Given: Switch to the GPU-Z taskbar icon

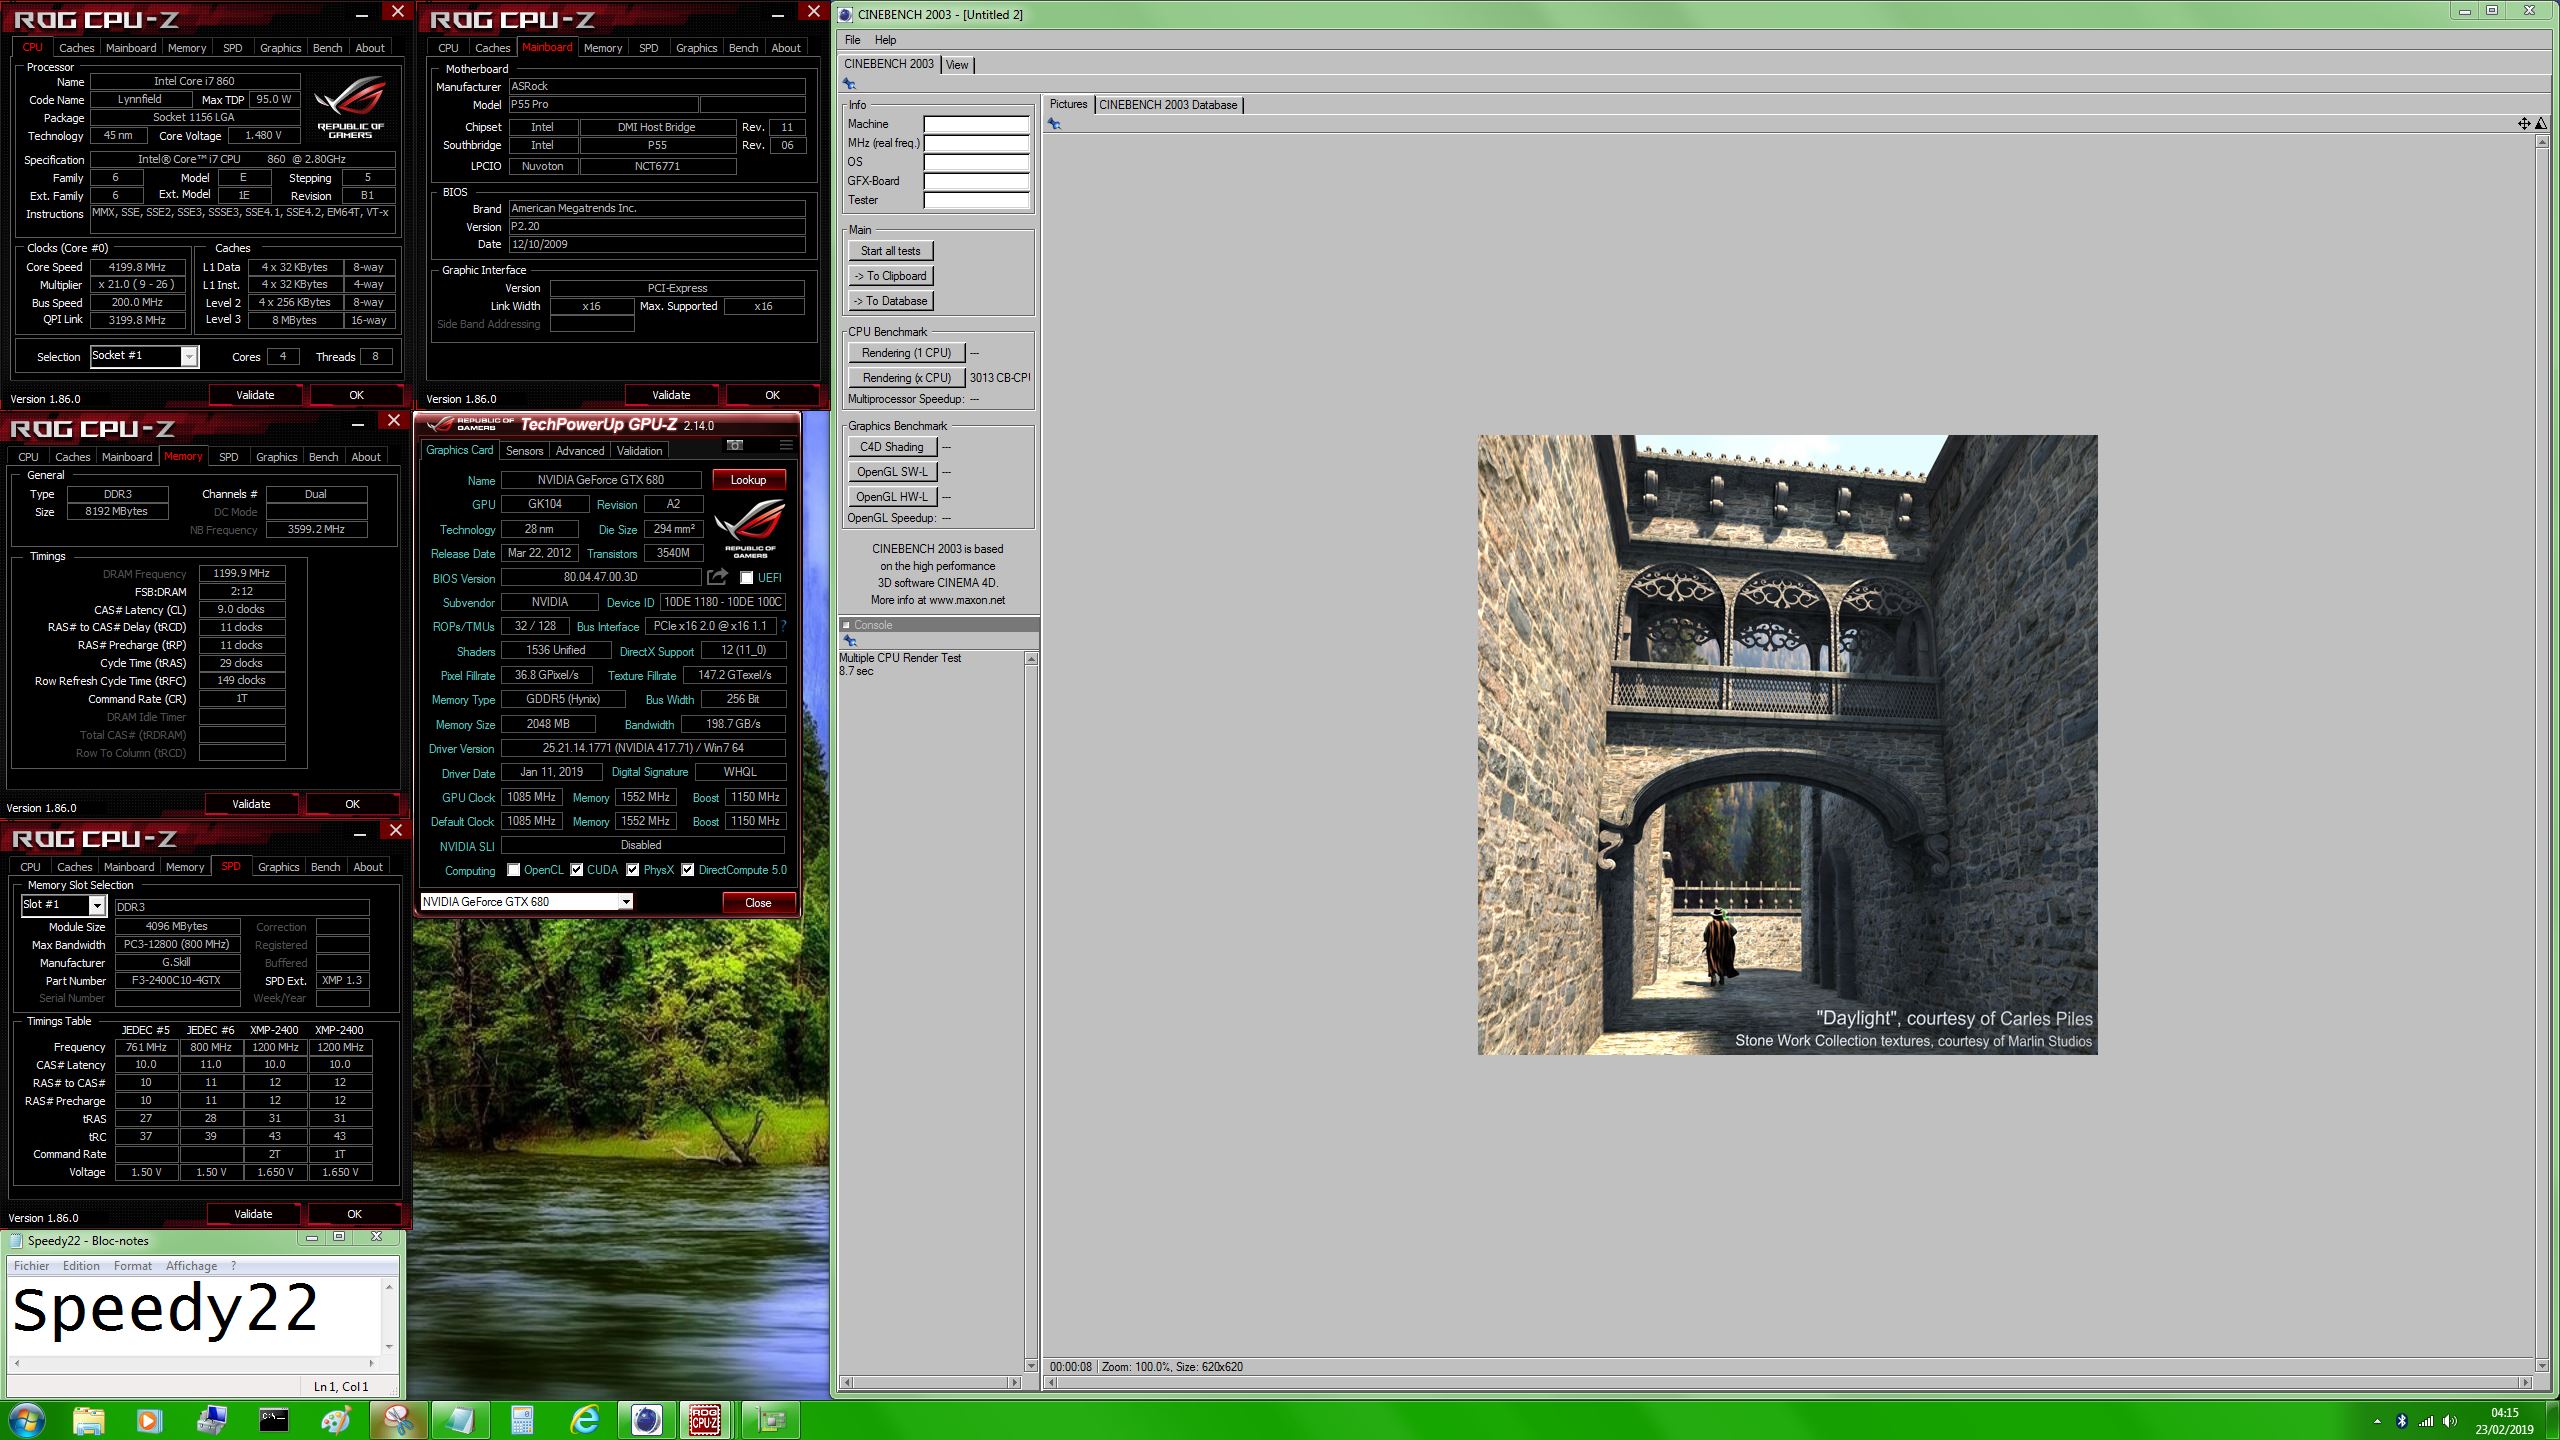Looking at the screenshot, I should pos(771,1420).
